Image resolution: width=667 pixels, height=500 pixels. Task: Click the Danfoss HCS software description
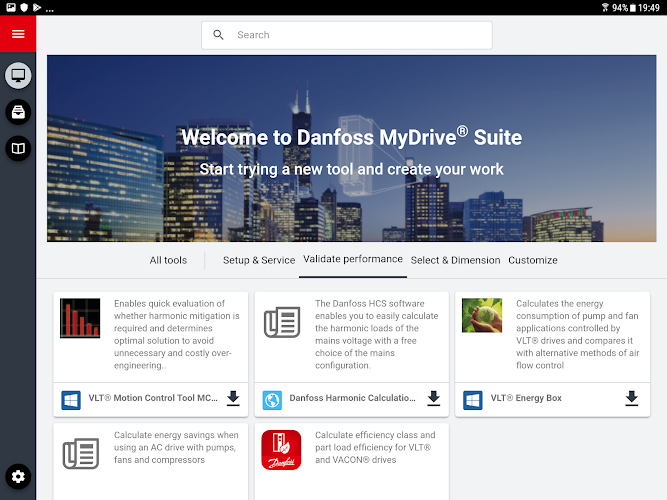click(x=376, y=334)
